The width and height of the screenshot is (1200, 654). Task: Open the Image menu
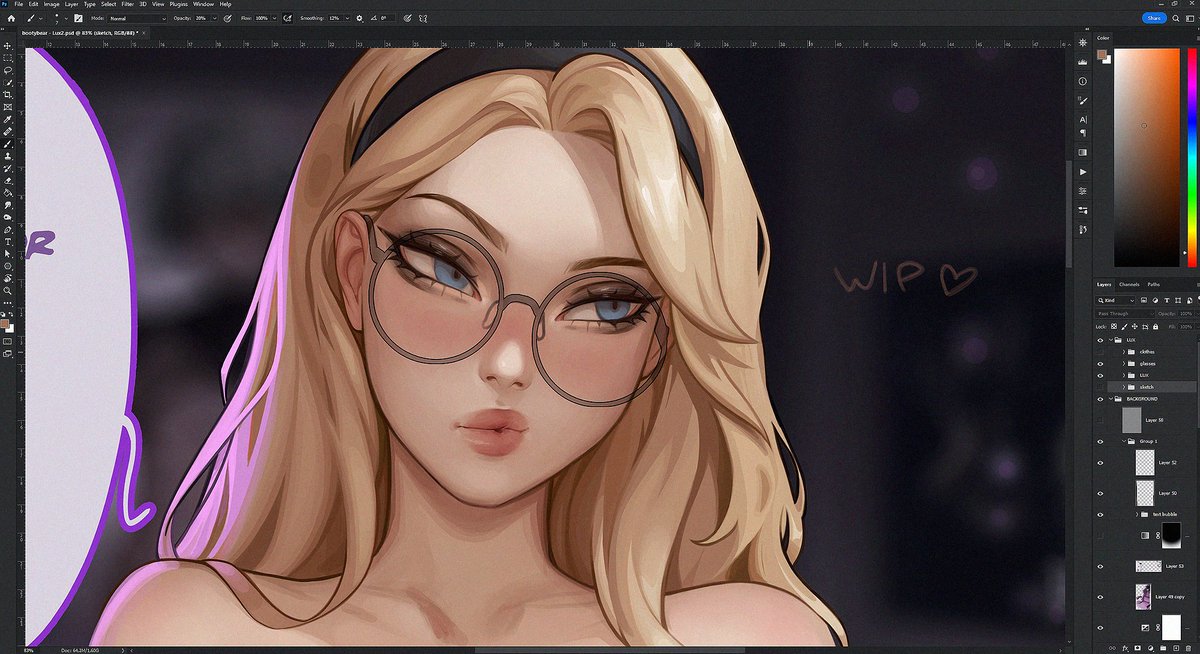coord(50,4)
